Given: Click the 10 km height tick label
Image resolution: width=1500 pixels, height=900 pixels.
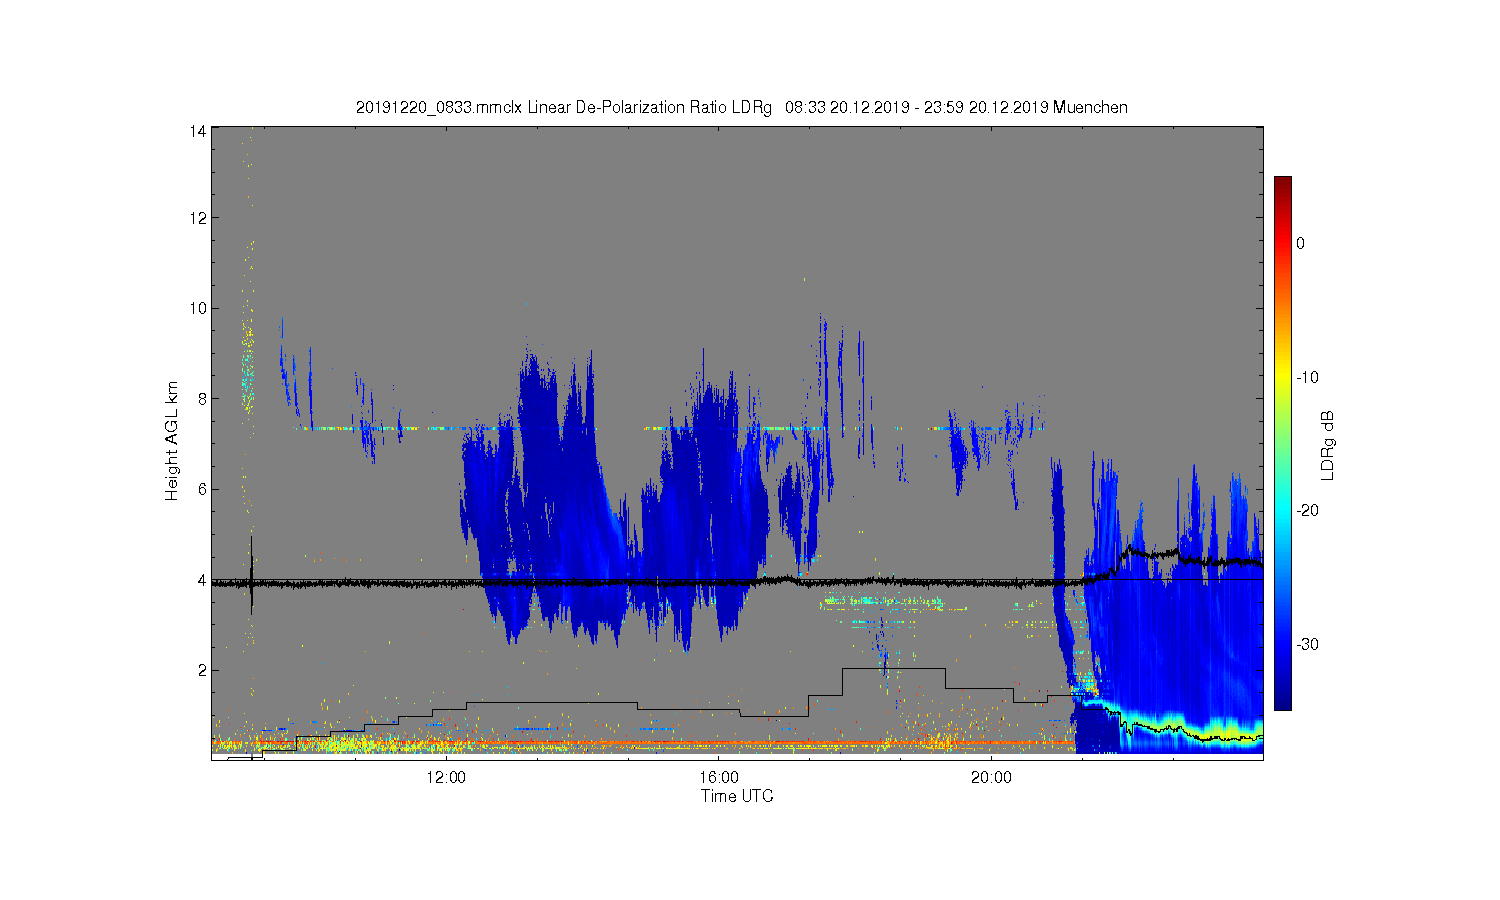Looking at the screenshot, I should (x=197, y=308).
